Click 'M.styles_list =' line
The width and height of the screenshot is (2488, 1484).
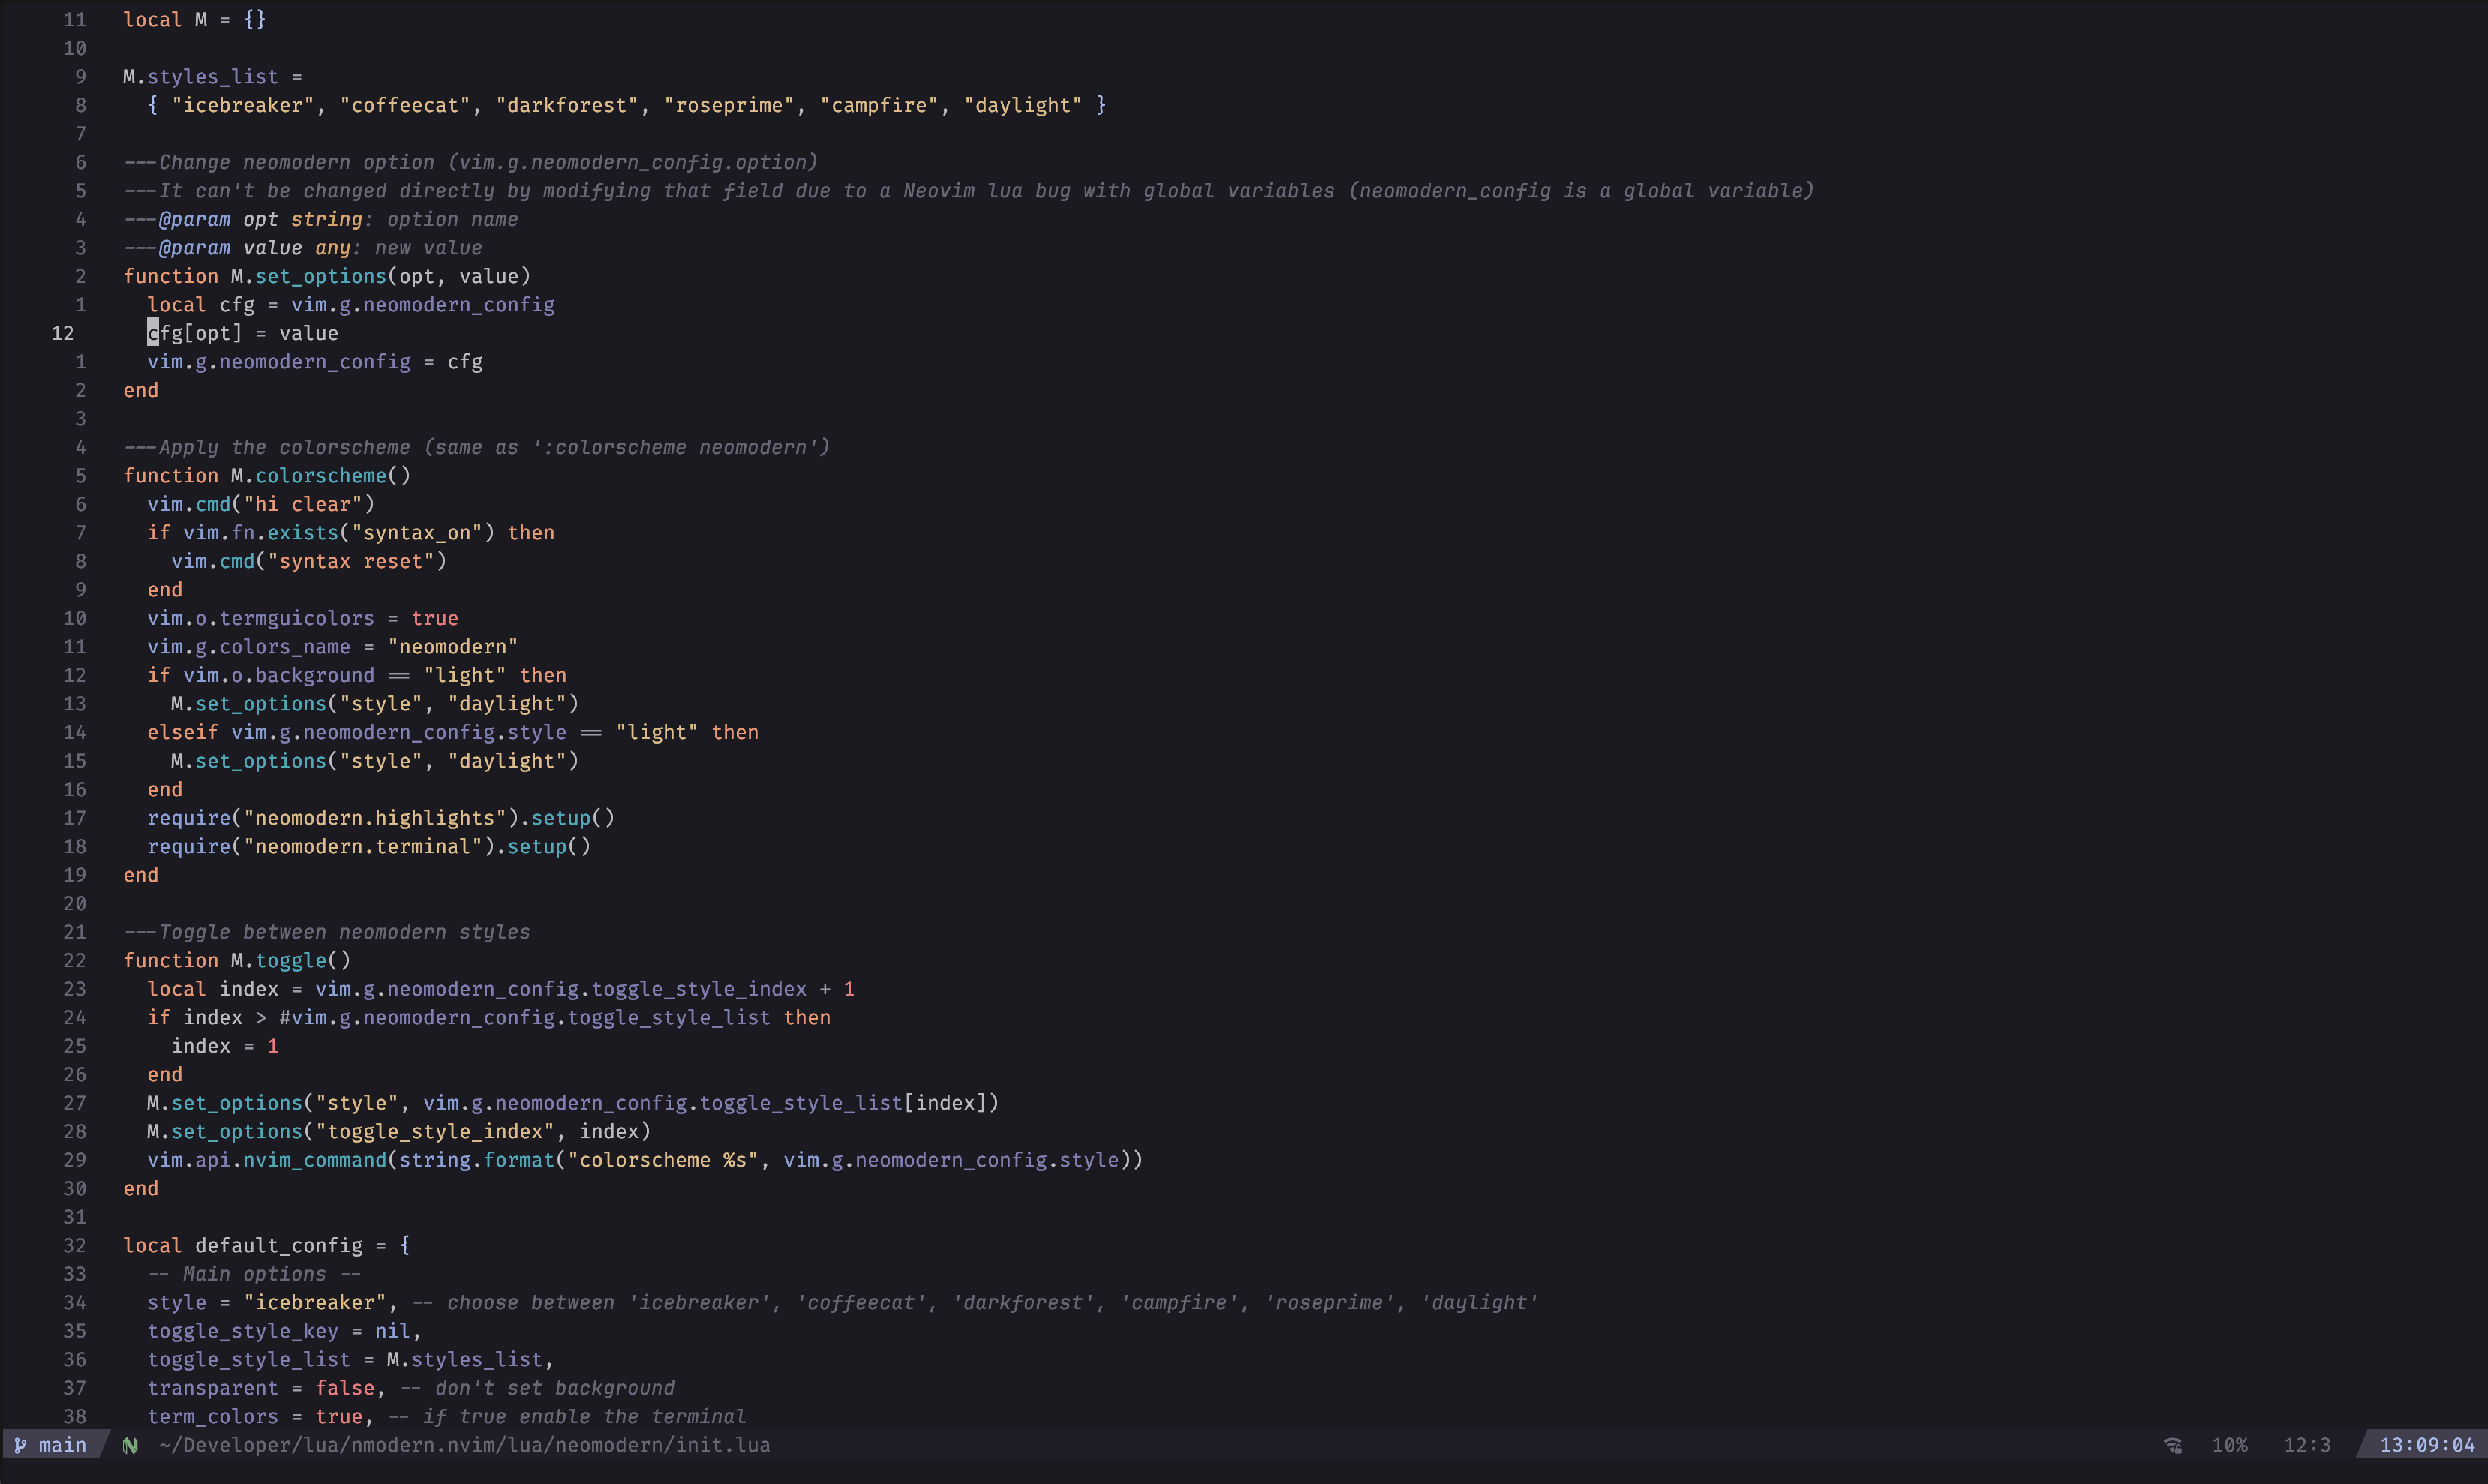tap(212, 76)
